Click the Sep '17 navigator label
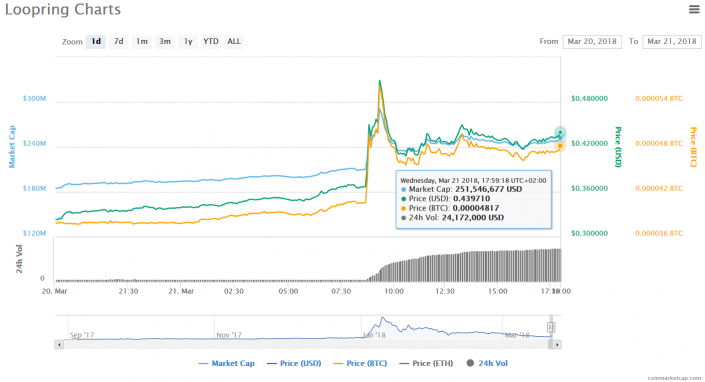Image resolution: width=705 pixels, height=382 pixels. pos(82,335)
